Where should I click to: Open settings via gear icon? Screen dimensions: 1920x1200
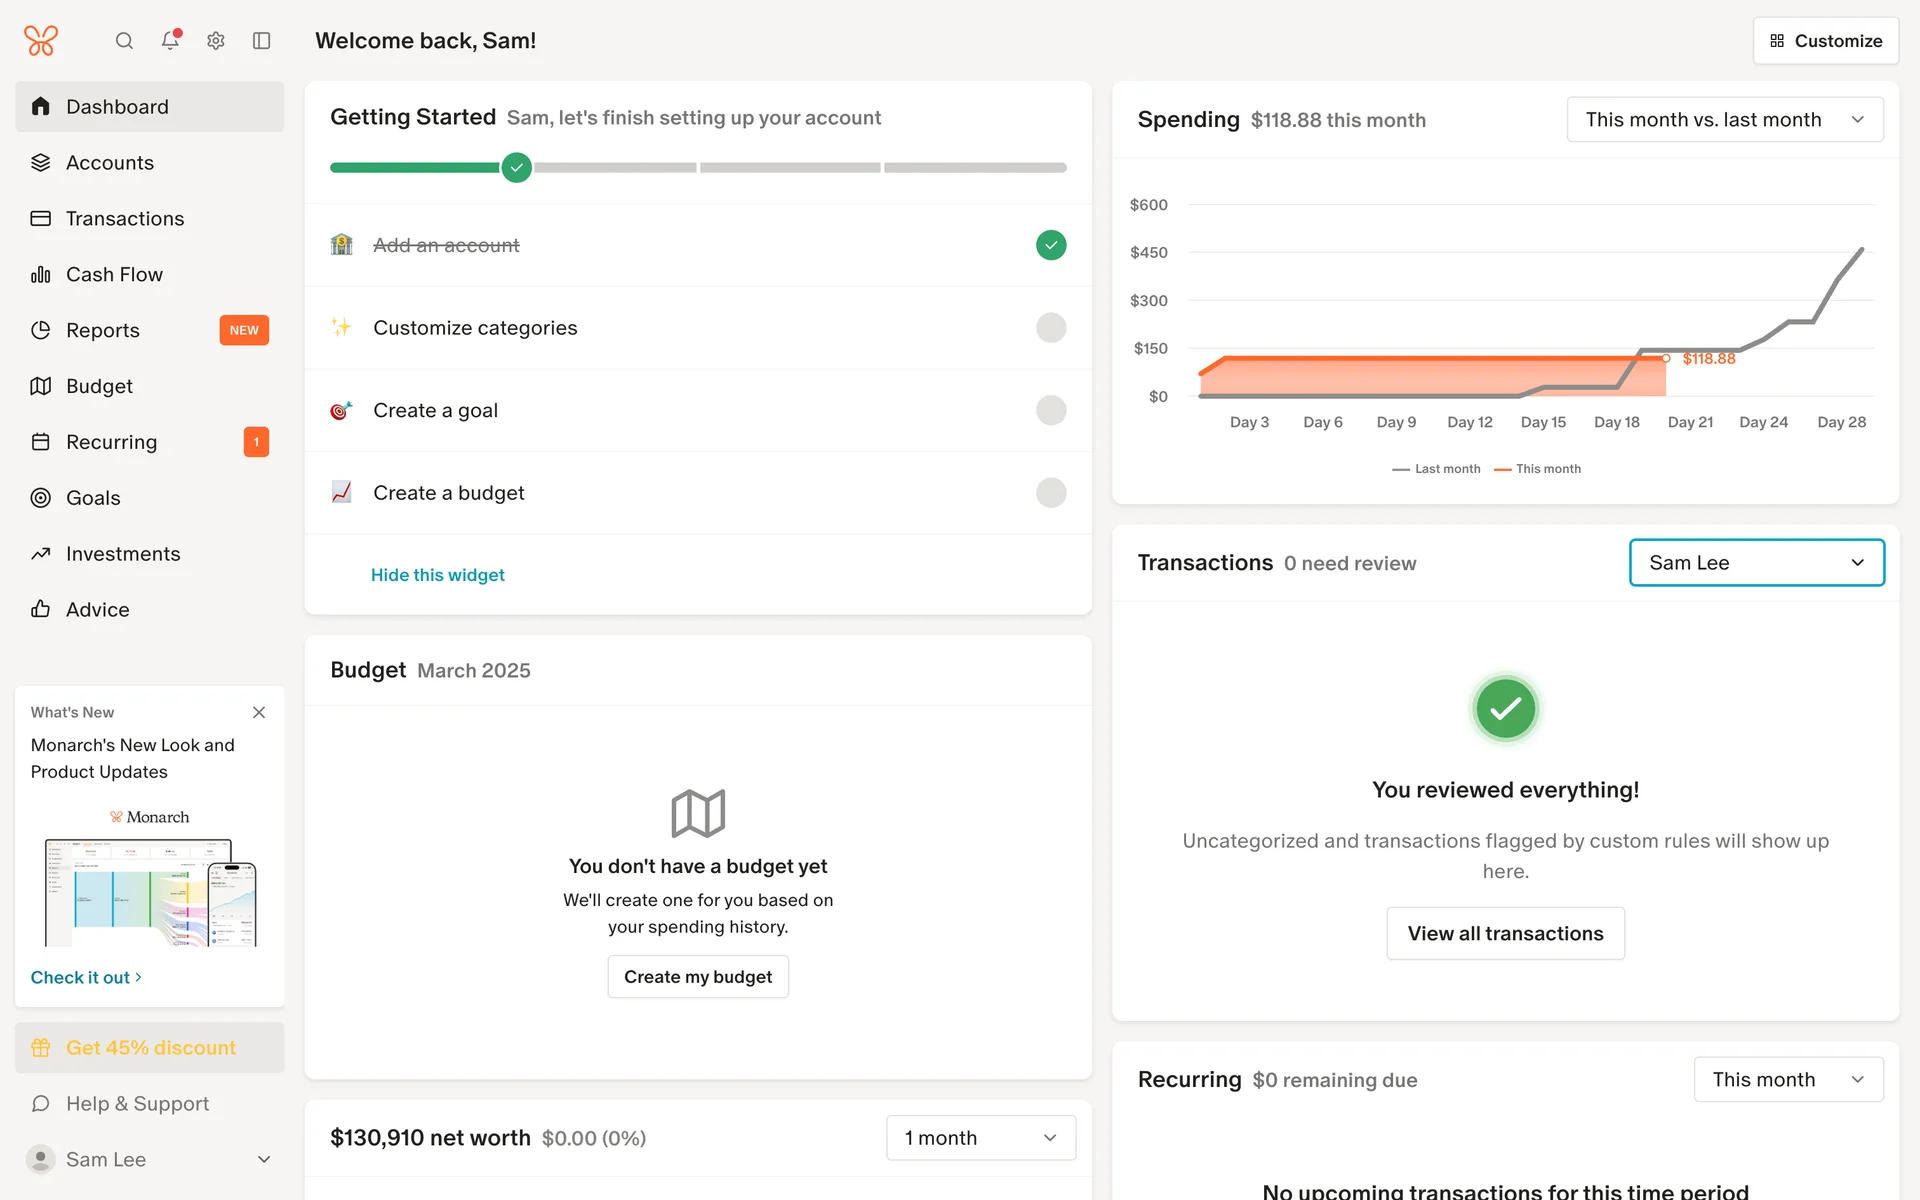coord(216,41)
